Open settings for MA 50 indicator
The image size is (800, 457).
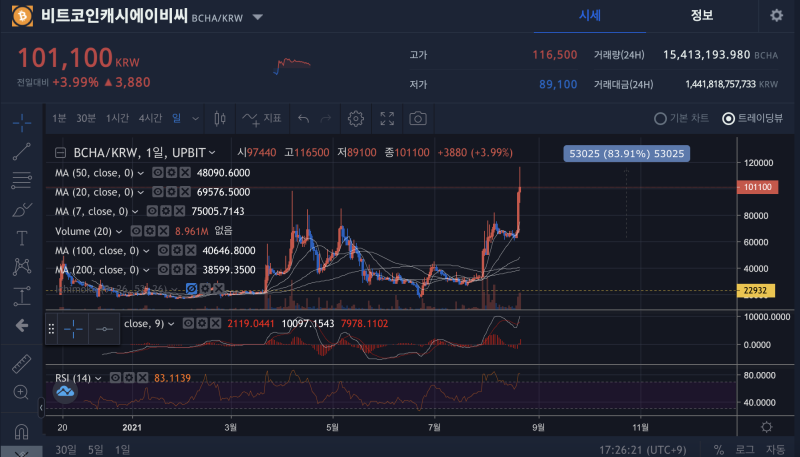coord(171,172)
